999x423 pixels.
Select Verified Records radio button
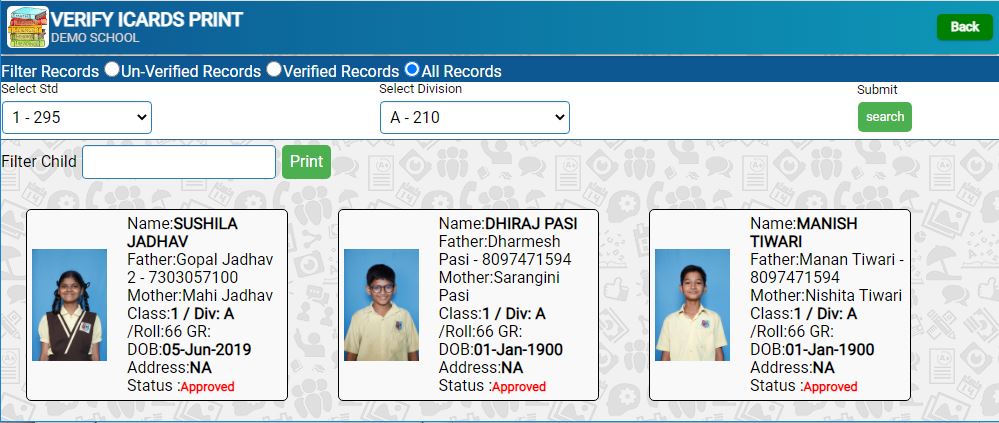point(274,69)
